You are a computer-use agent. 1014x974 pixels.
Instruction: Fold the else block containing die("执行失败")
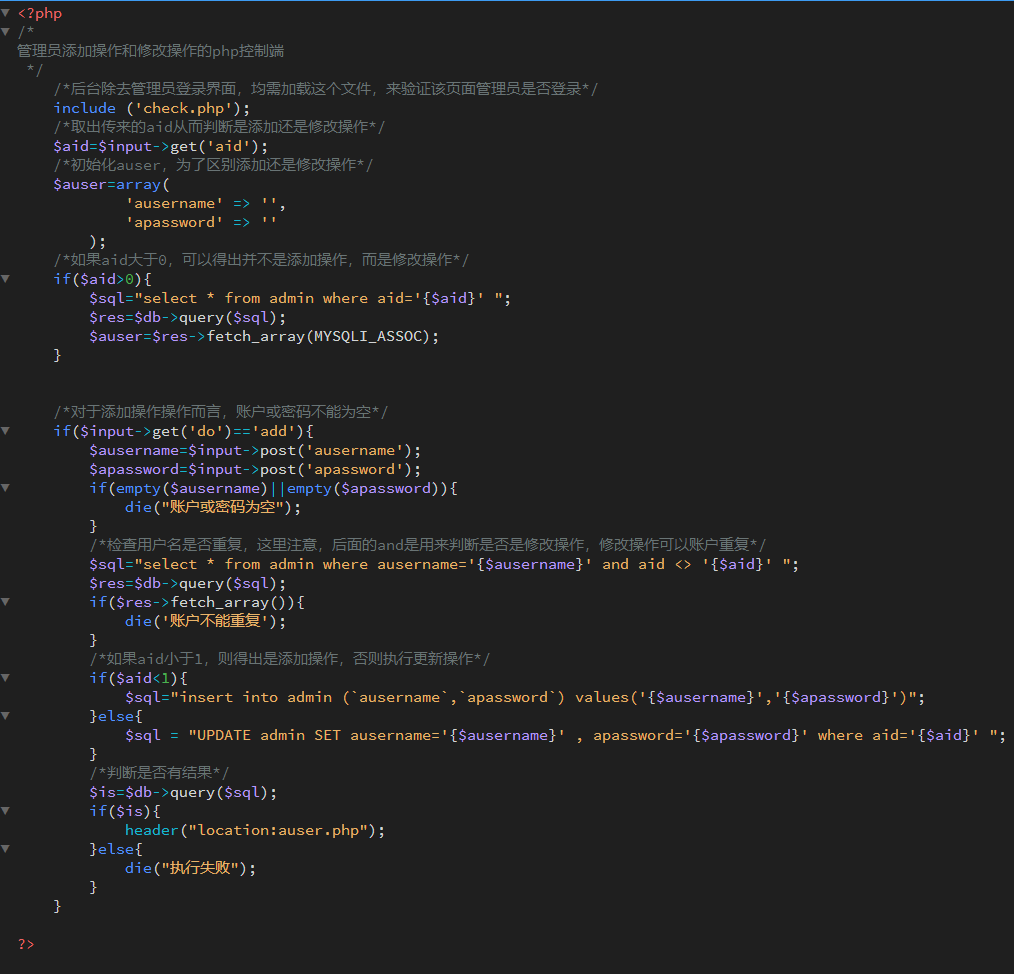click(5, 849)
